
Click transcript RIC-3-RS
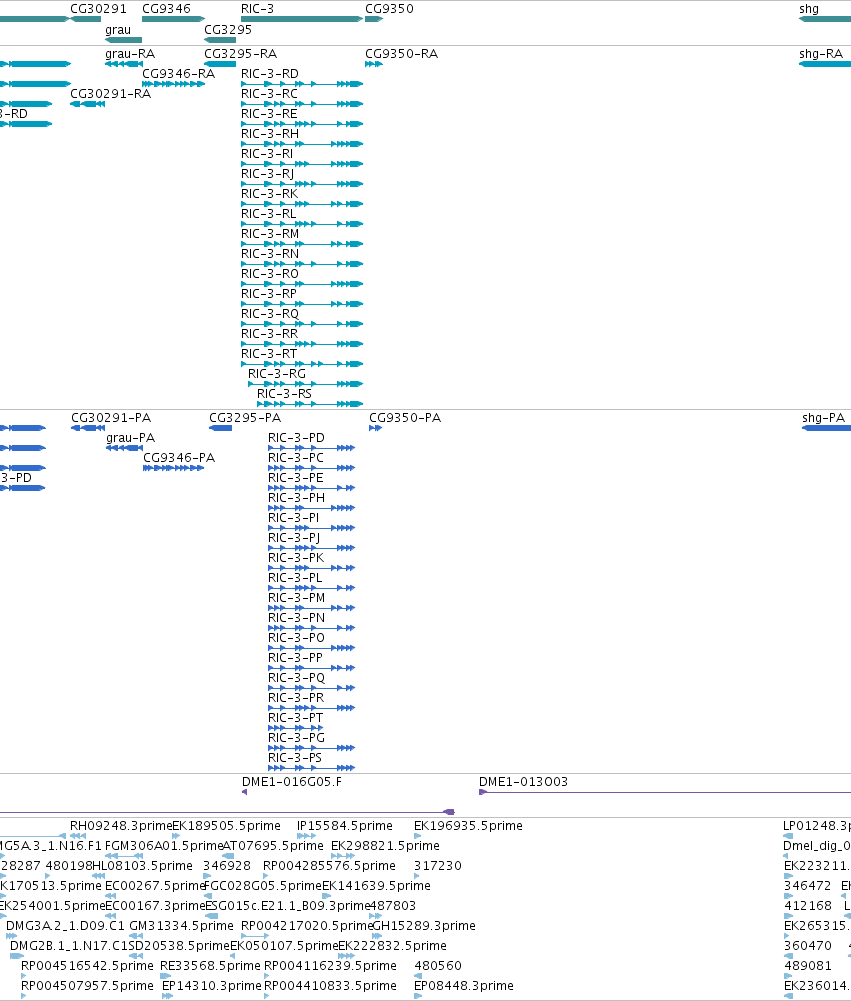[310, 404]
